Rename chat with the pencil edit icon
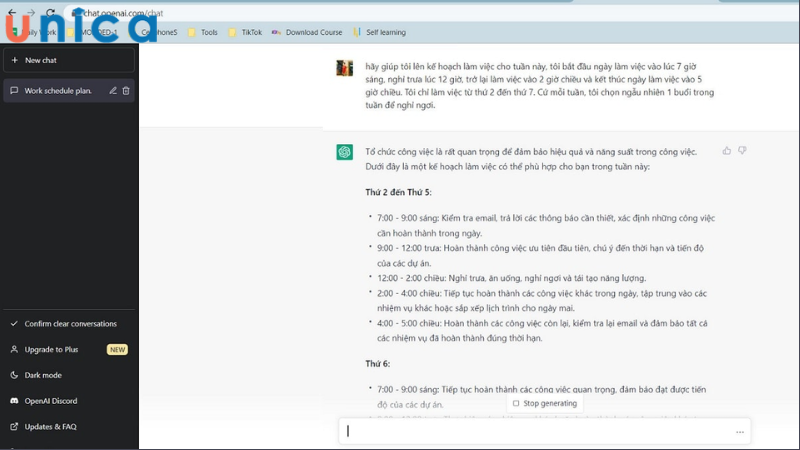Screen dimensions: 800x450 [113, 91]
